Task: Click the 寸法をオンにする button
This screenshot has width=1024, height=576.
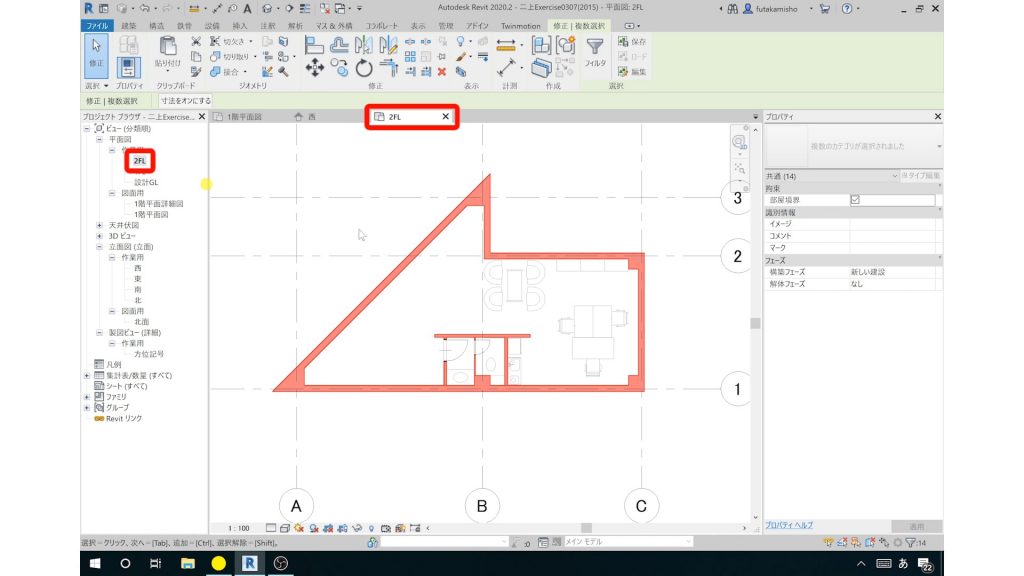Action: (185, 101)
